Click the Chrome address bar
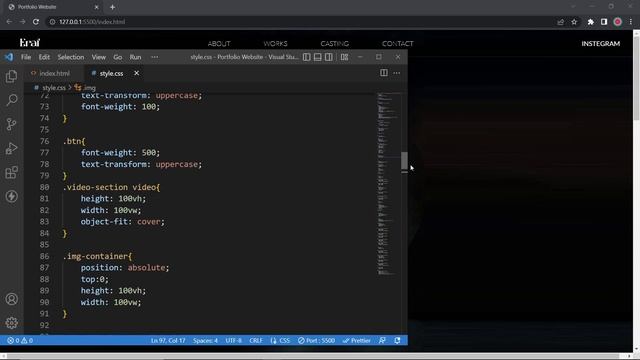The image size is (640, 360). (x=302, y=22)
